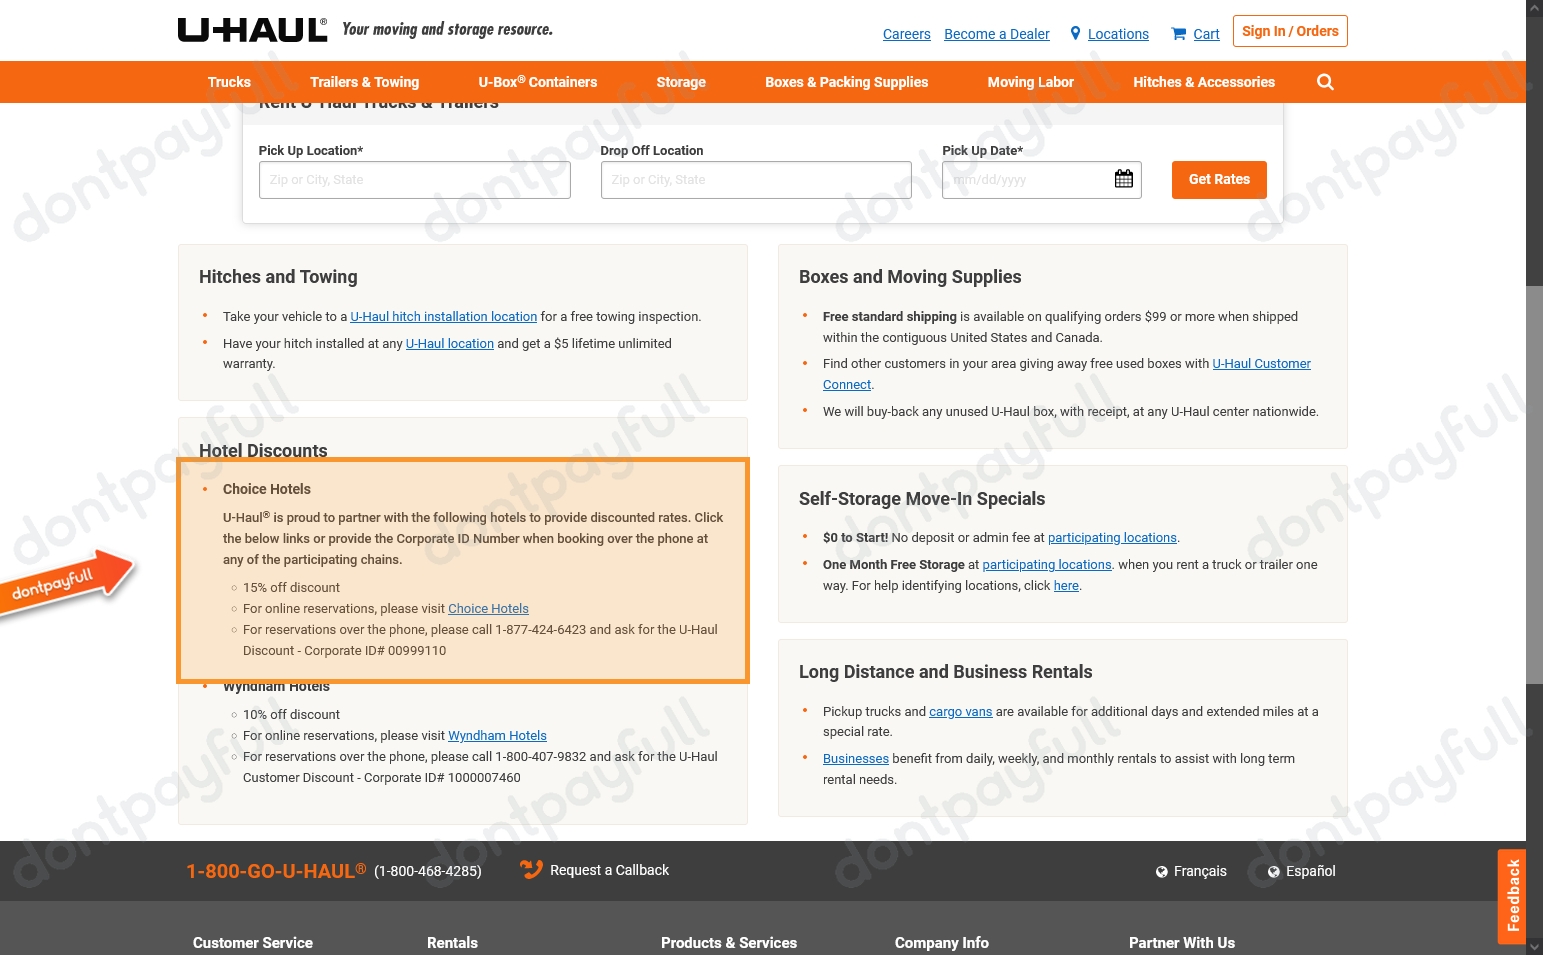Open the Trailers & Towing menu
Image resolution: width=1543 pixels, height=955 pixels.
tap(365, 82)
